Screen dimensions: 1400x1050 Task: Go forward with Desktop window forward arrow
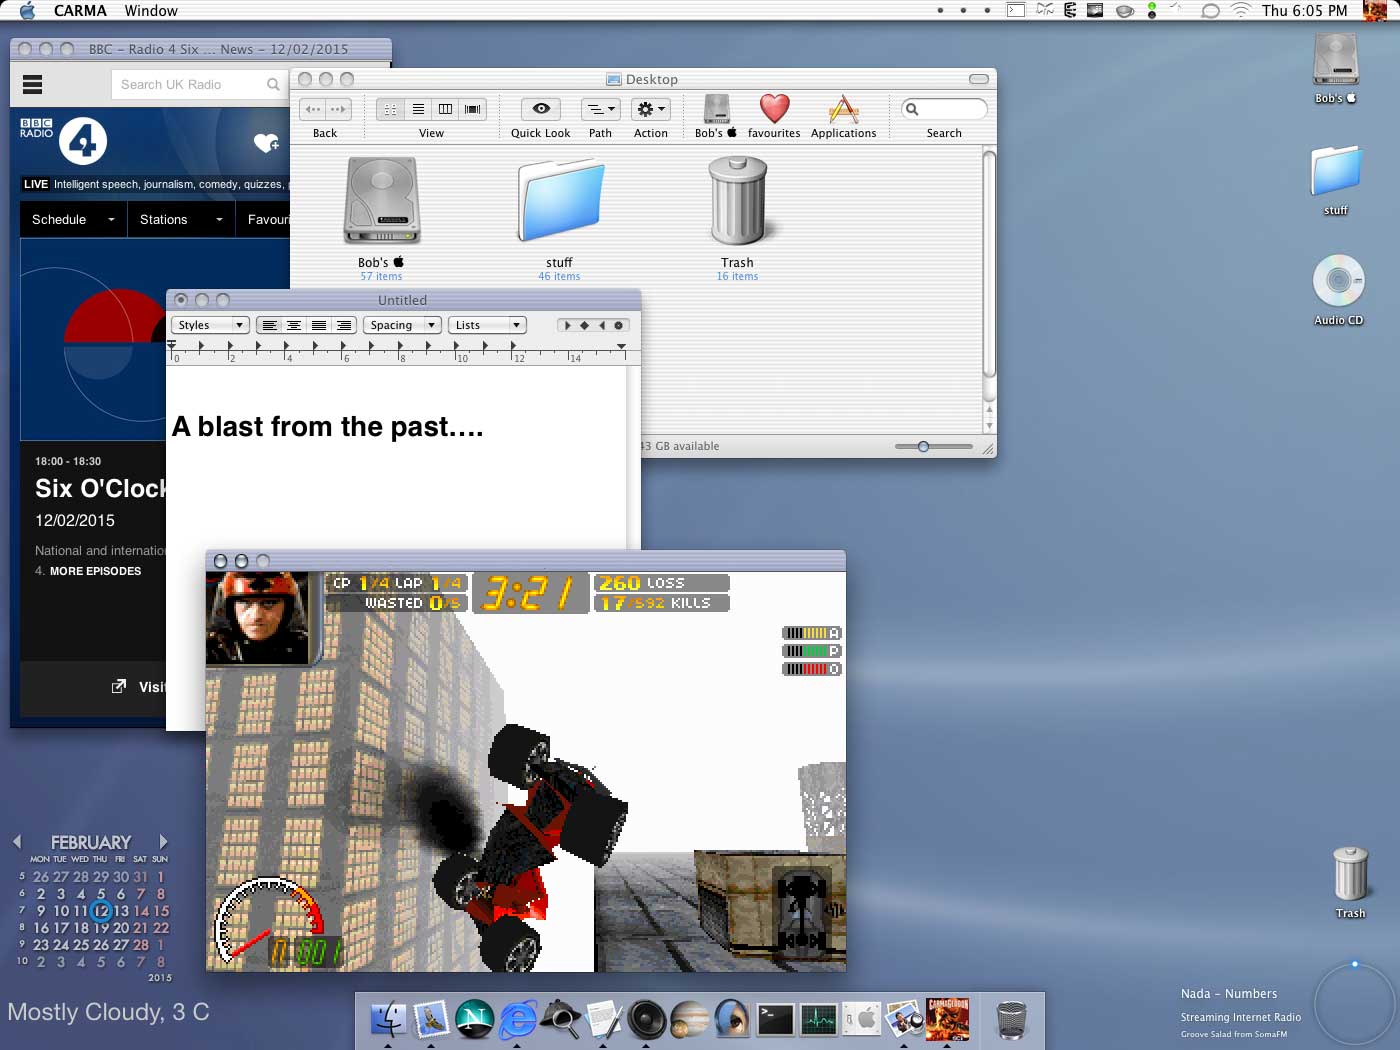coord(339,109)
